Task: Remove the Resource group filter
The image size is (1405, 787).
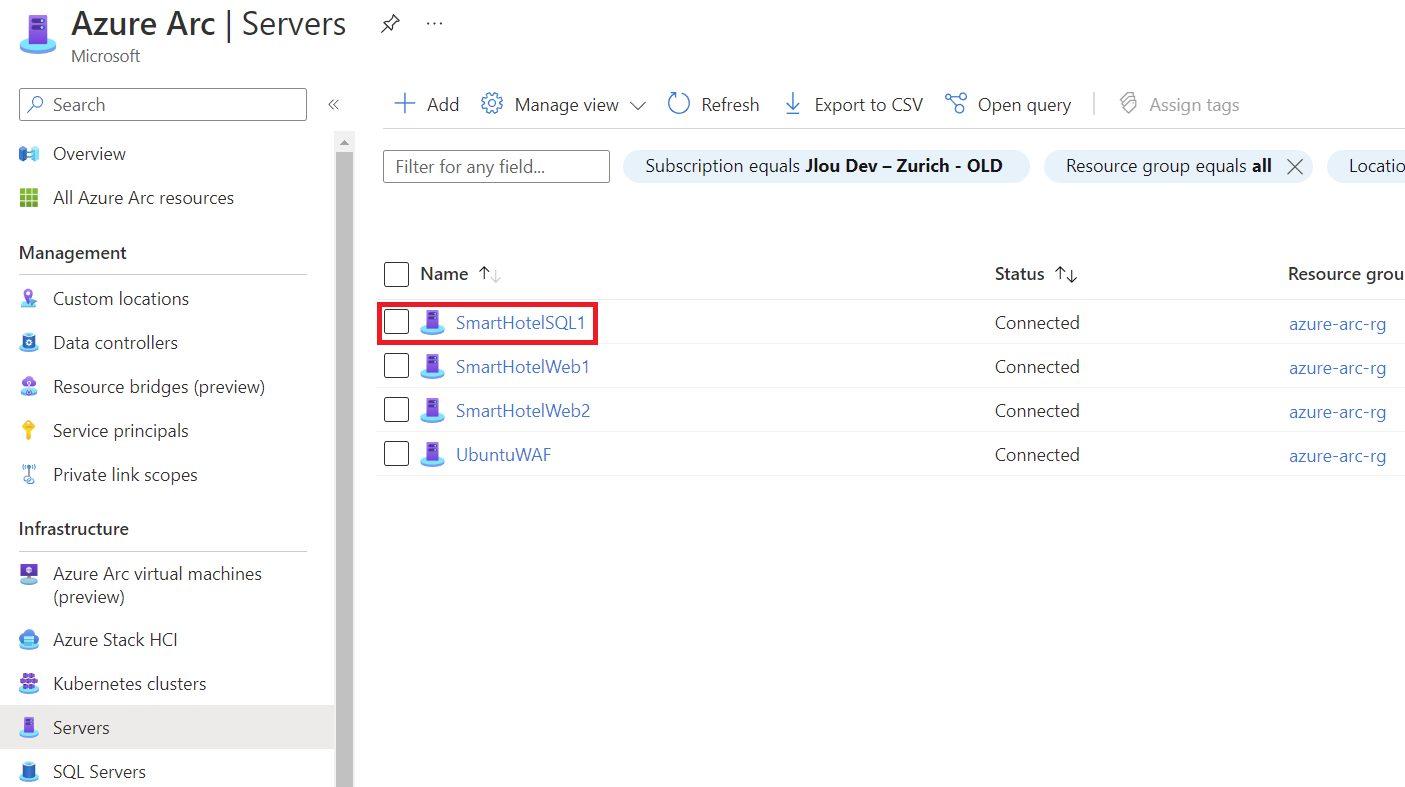Action: point(1294,167)
